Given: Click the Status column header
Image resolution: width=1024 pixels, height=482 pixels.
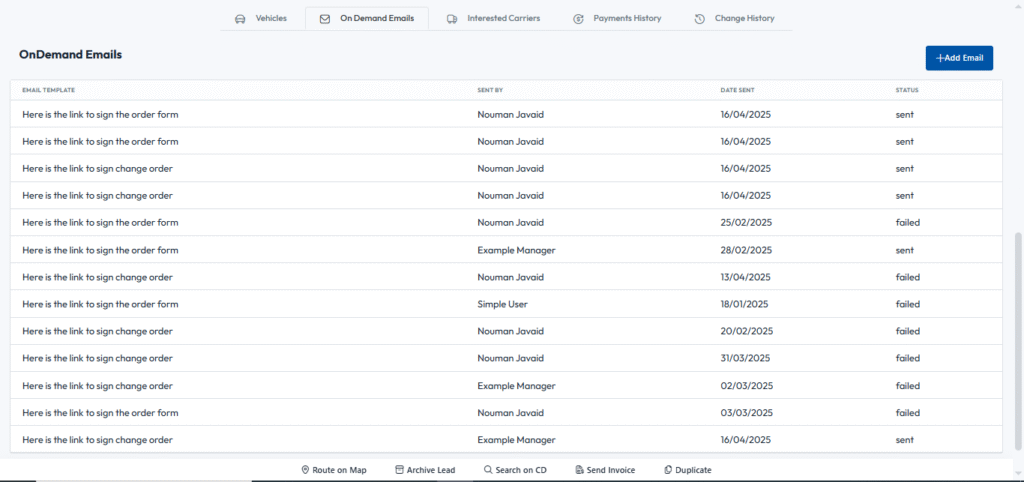Looking at the screenshot, I should pyautogui.click(x=907, y=90).
